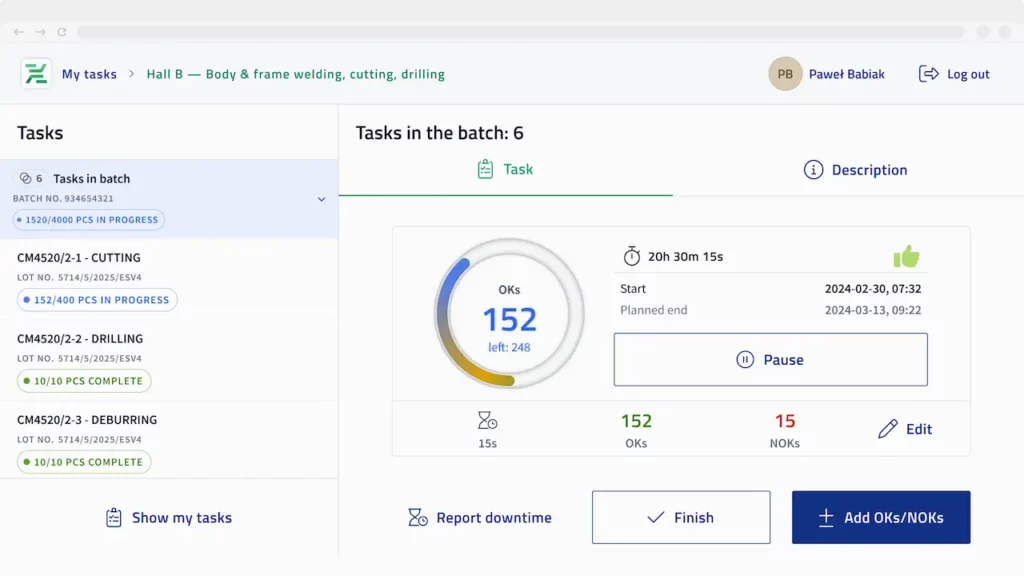Log out of the application

click(954, 74)
